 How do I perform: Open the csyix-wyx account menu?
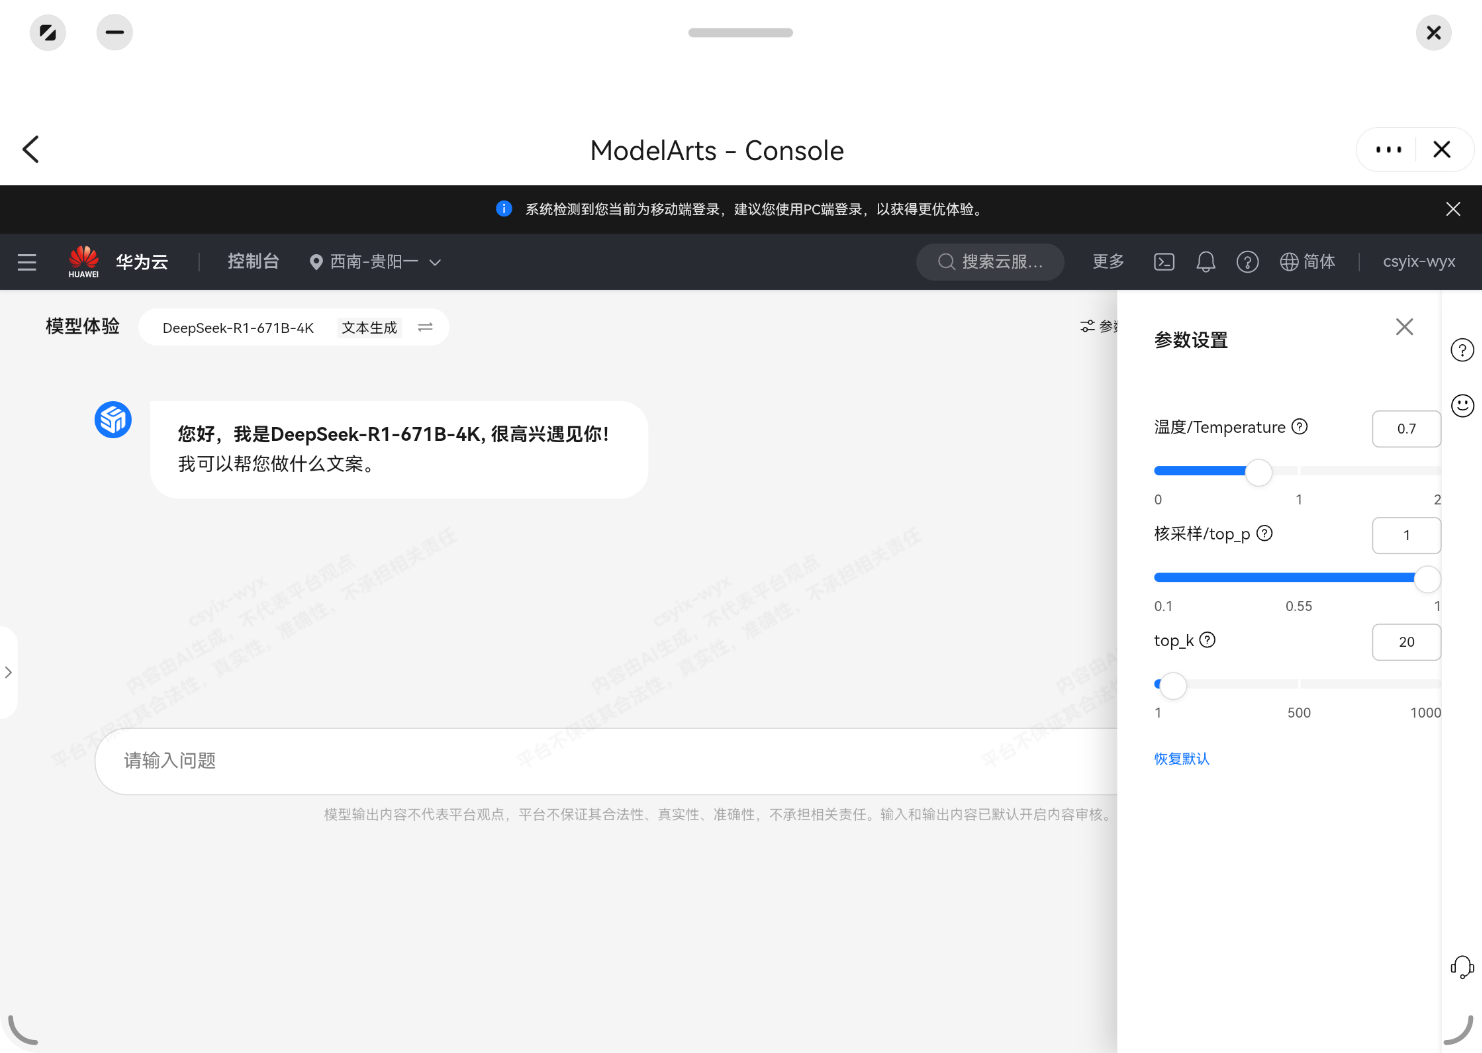(x=1419, y=262)
